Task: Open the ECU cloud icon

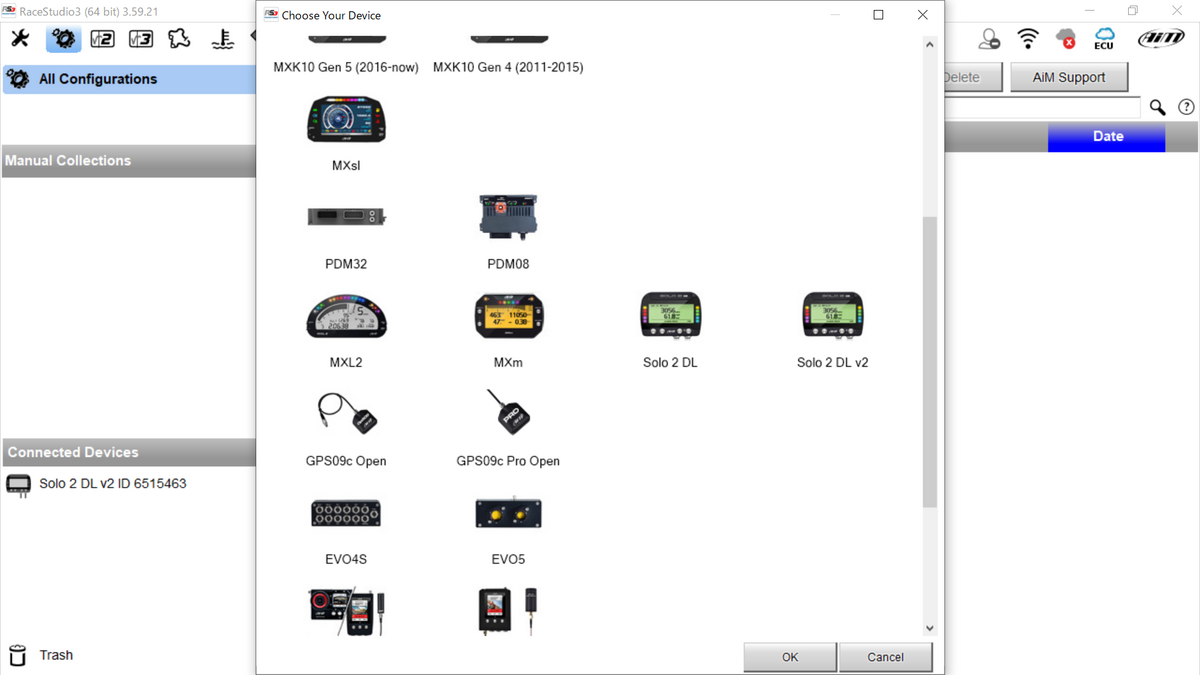Action: click(1104, 39)
